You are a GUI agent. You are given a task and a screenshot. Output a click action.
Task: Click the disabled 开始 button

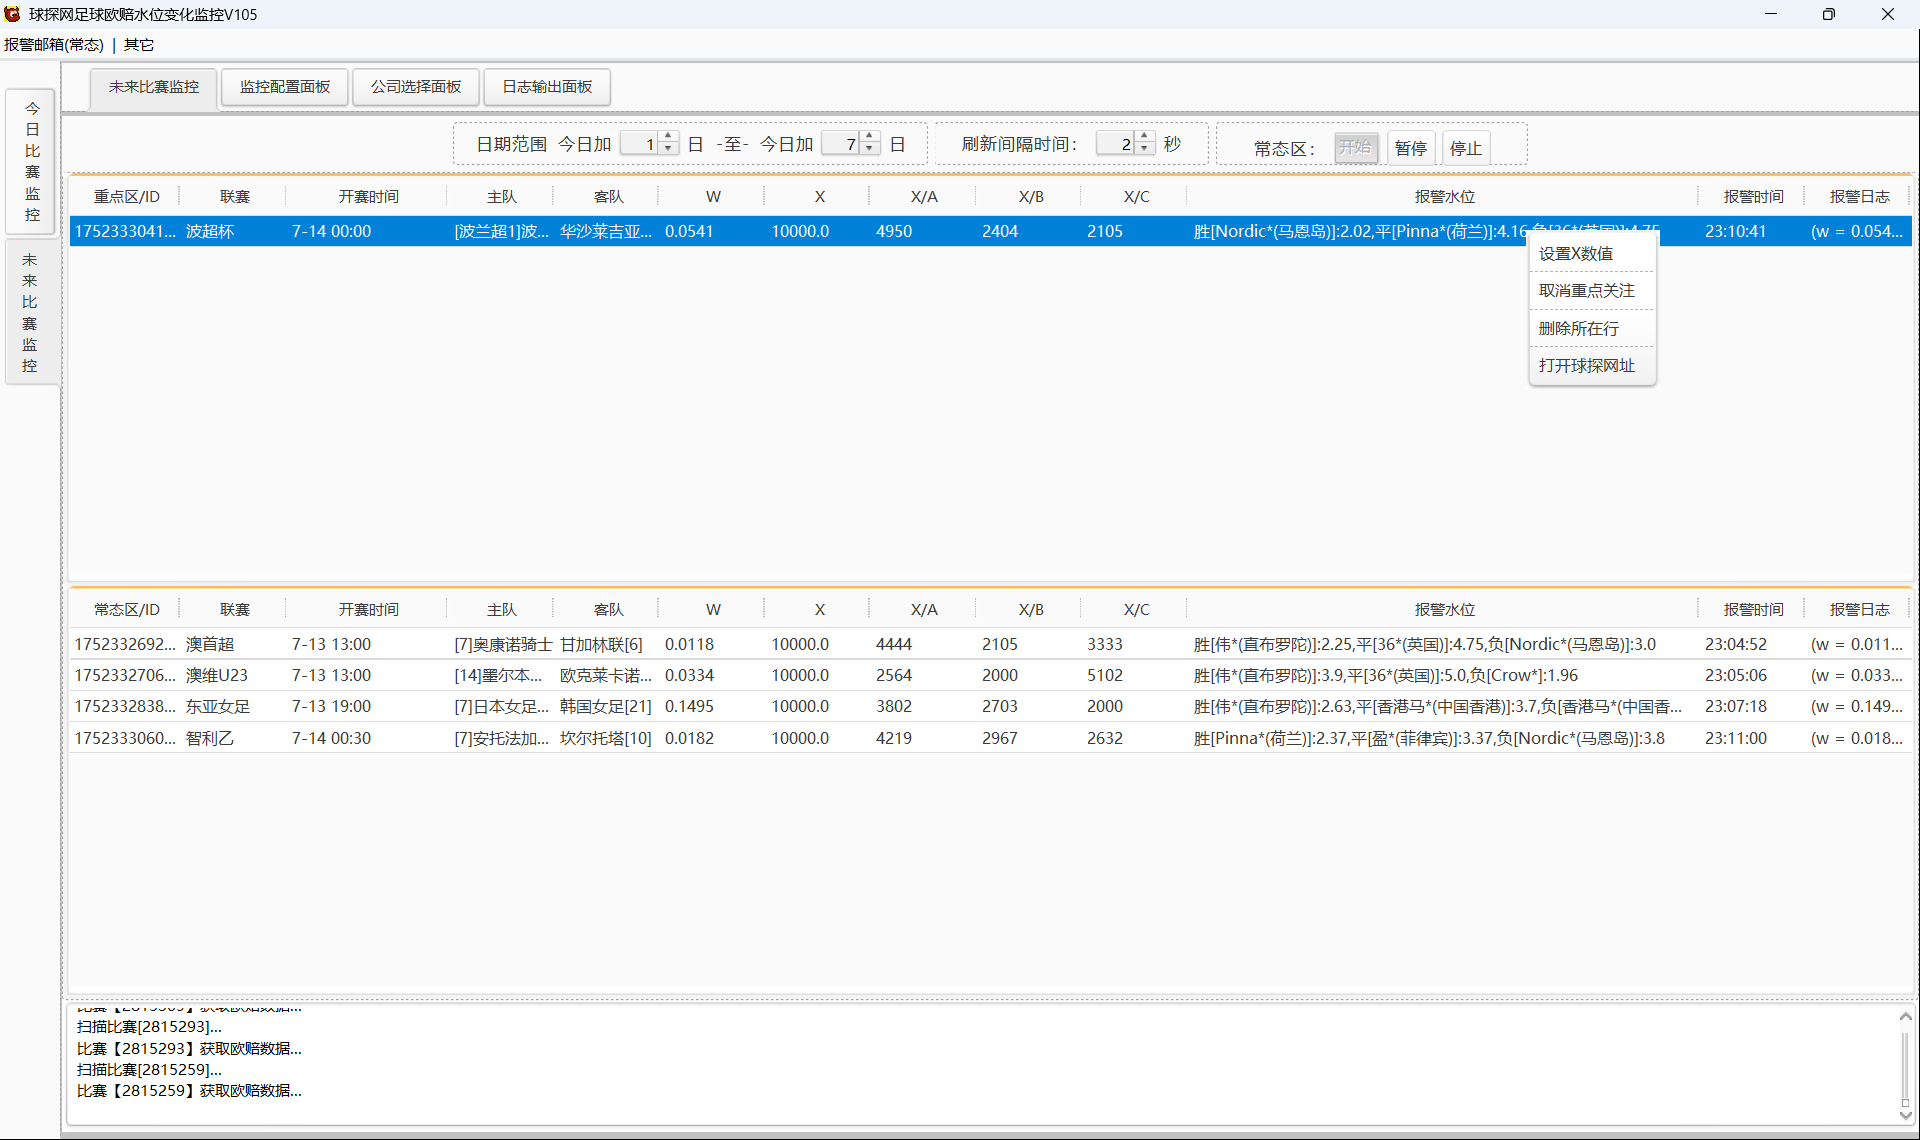point(1356,148)
